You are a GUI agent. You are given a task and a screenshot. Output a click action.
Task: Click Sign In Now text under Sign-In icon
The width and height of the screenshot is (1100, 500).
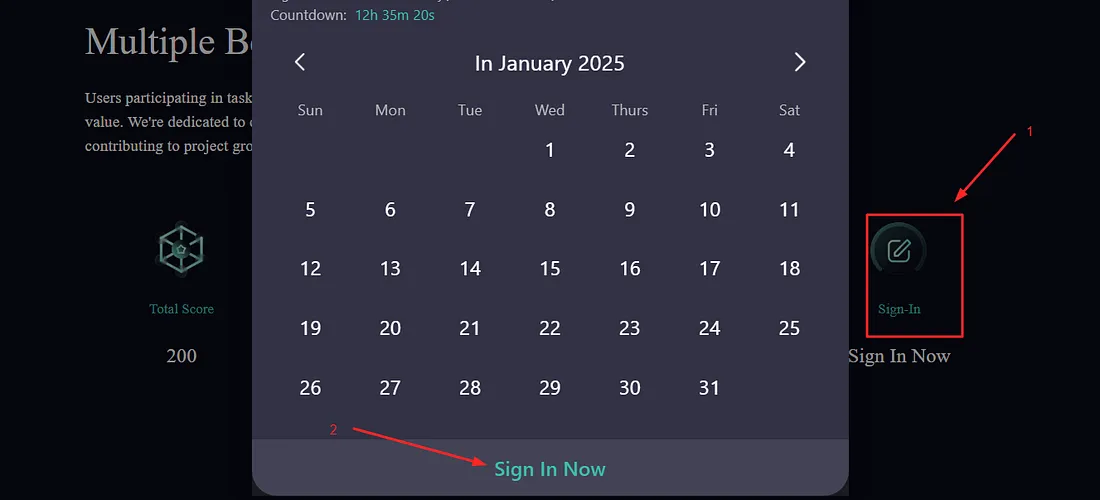point(899,356)
